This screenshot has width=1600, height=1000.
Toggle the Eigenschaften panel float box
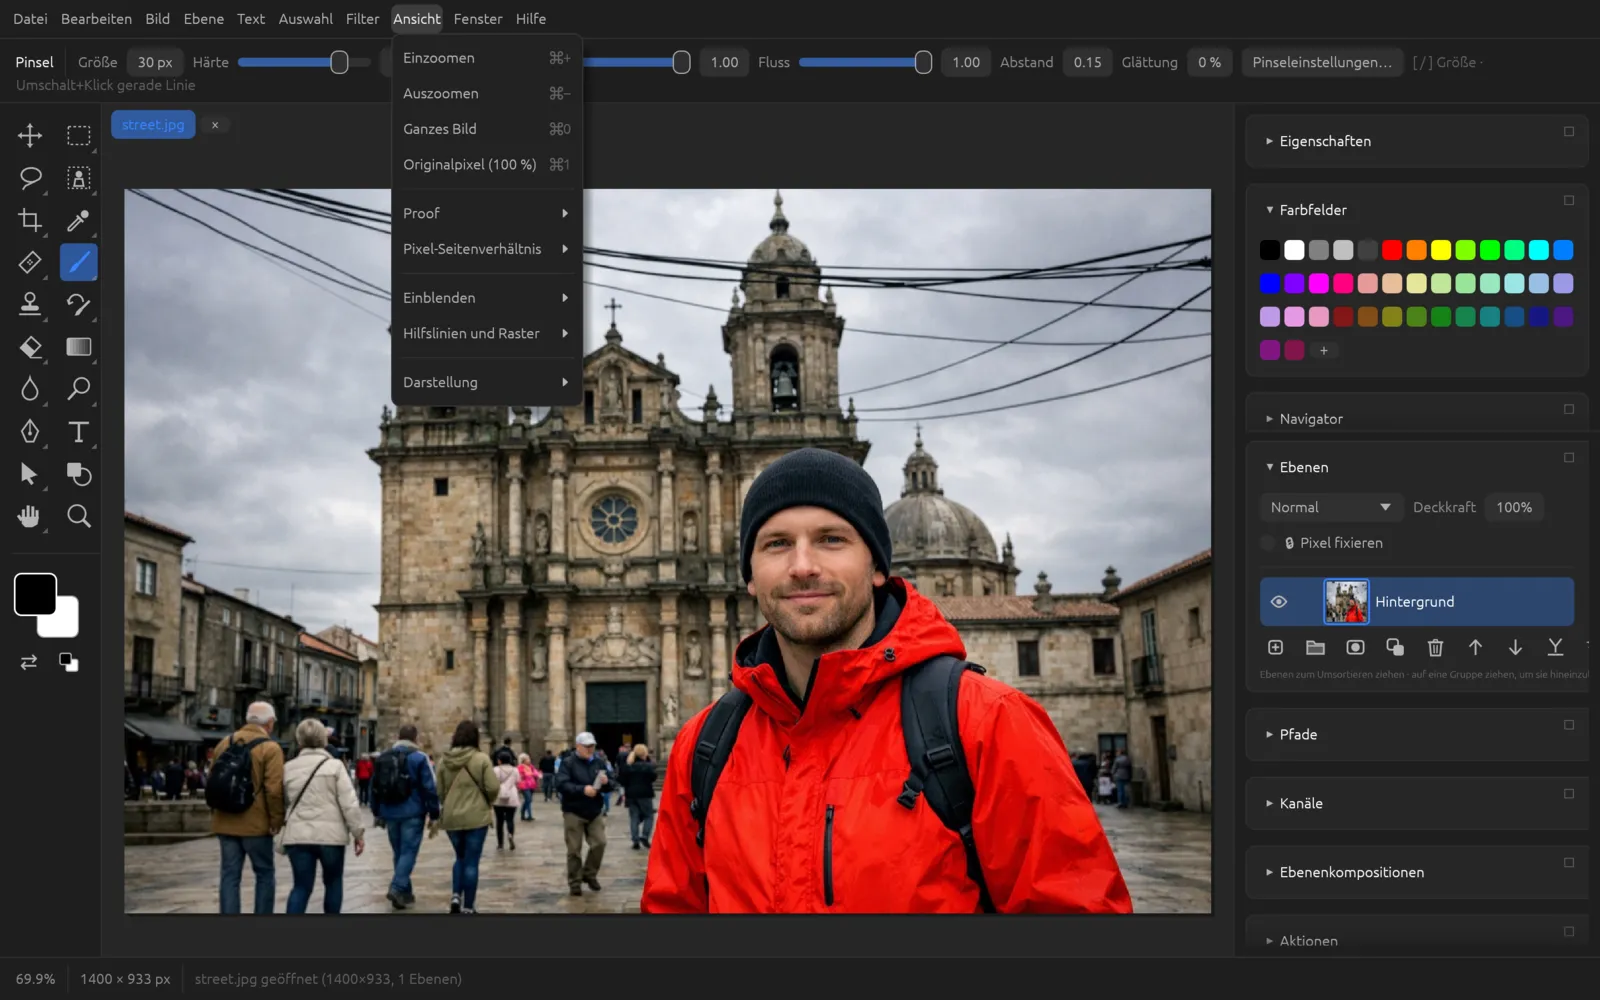(1569, 132)
